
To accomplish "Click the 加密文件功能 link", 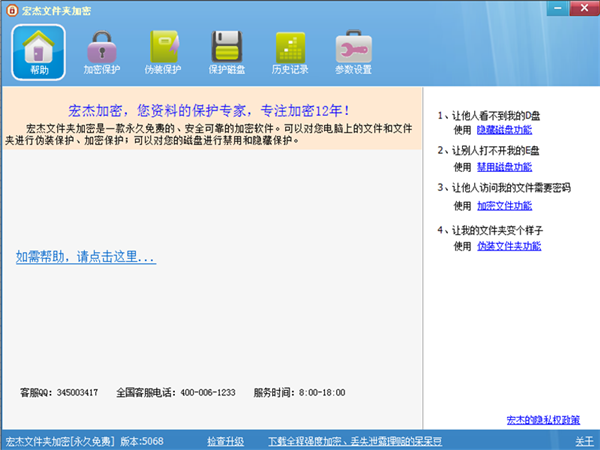I will point(504,205).
